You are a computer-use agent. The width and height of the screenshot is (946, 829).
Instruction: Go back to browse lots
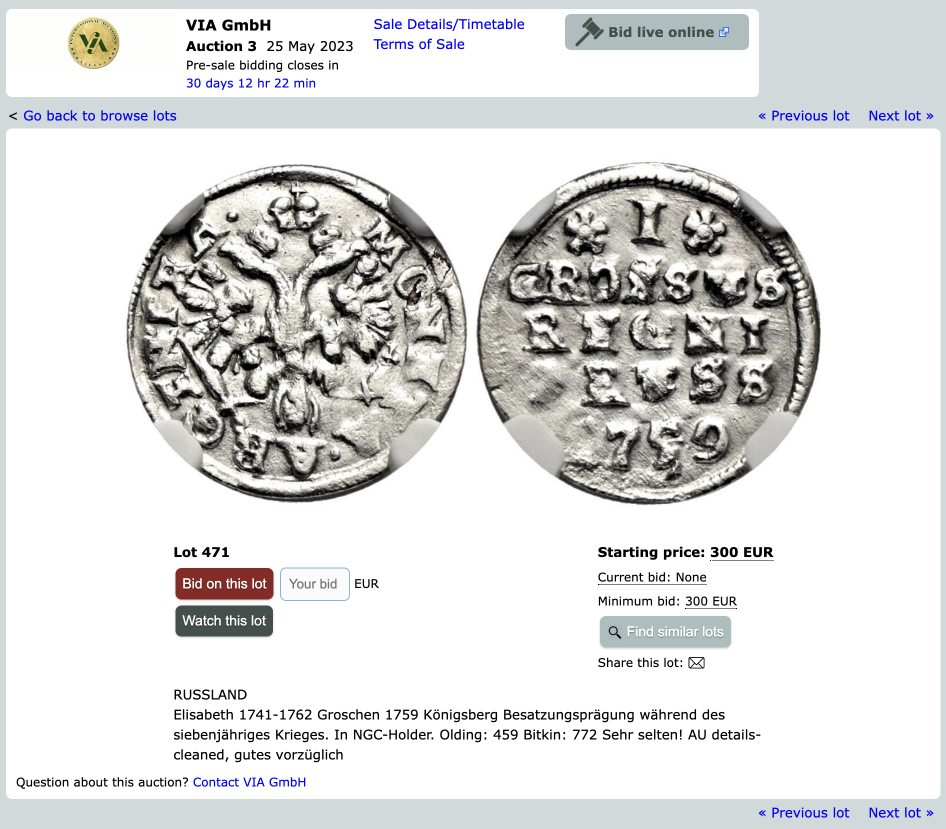click(x=100, y=116)
